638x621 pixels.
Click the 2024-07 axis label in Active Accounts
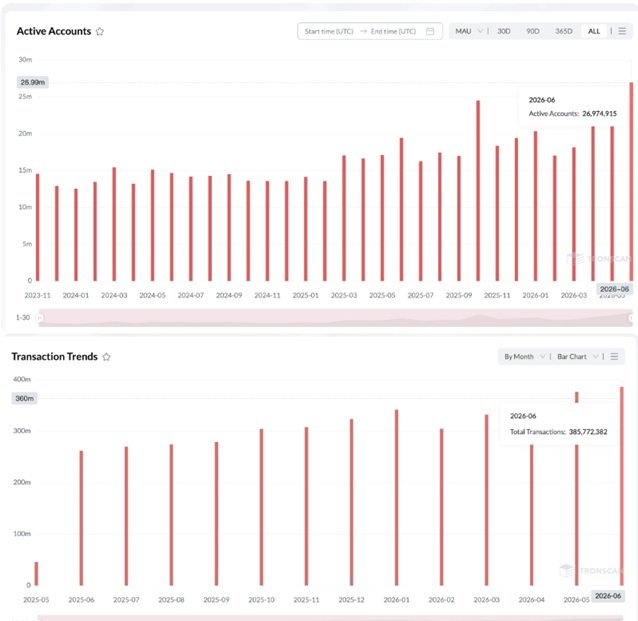191,295
